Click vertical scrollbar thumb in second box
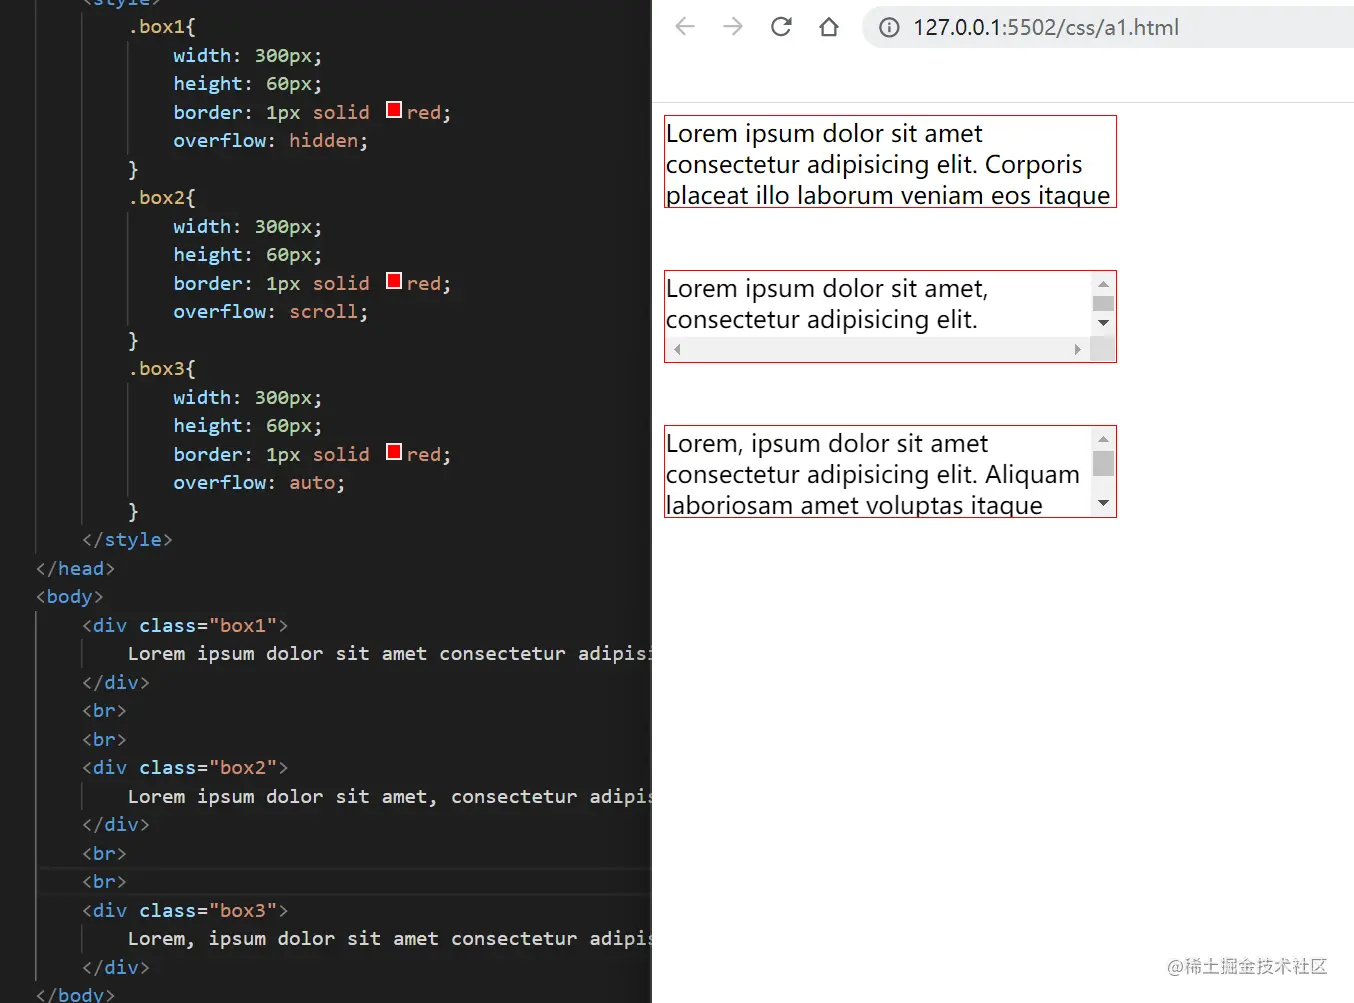The width and height of the screenshot is (1354, 1003). point(1103,303)
